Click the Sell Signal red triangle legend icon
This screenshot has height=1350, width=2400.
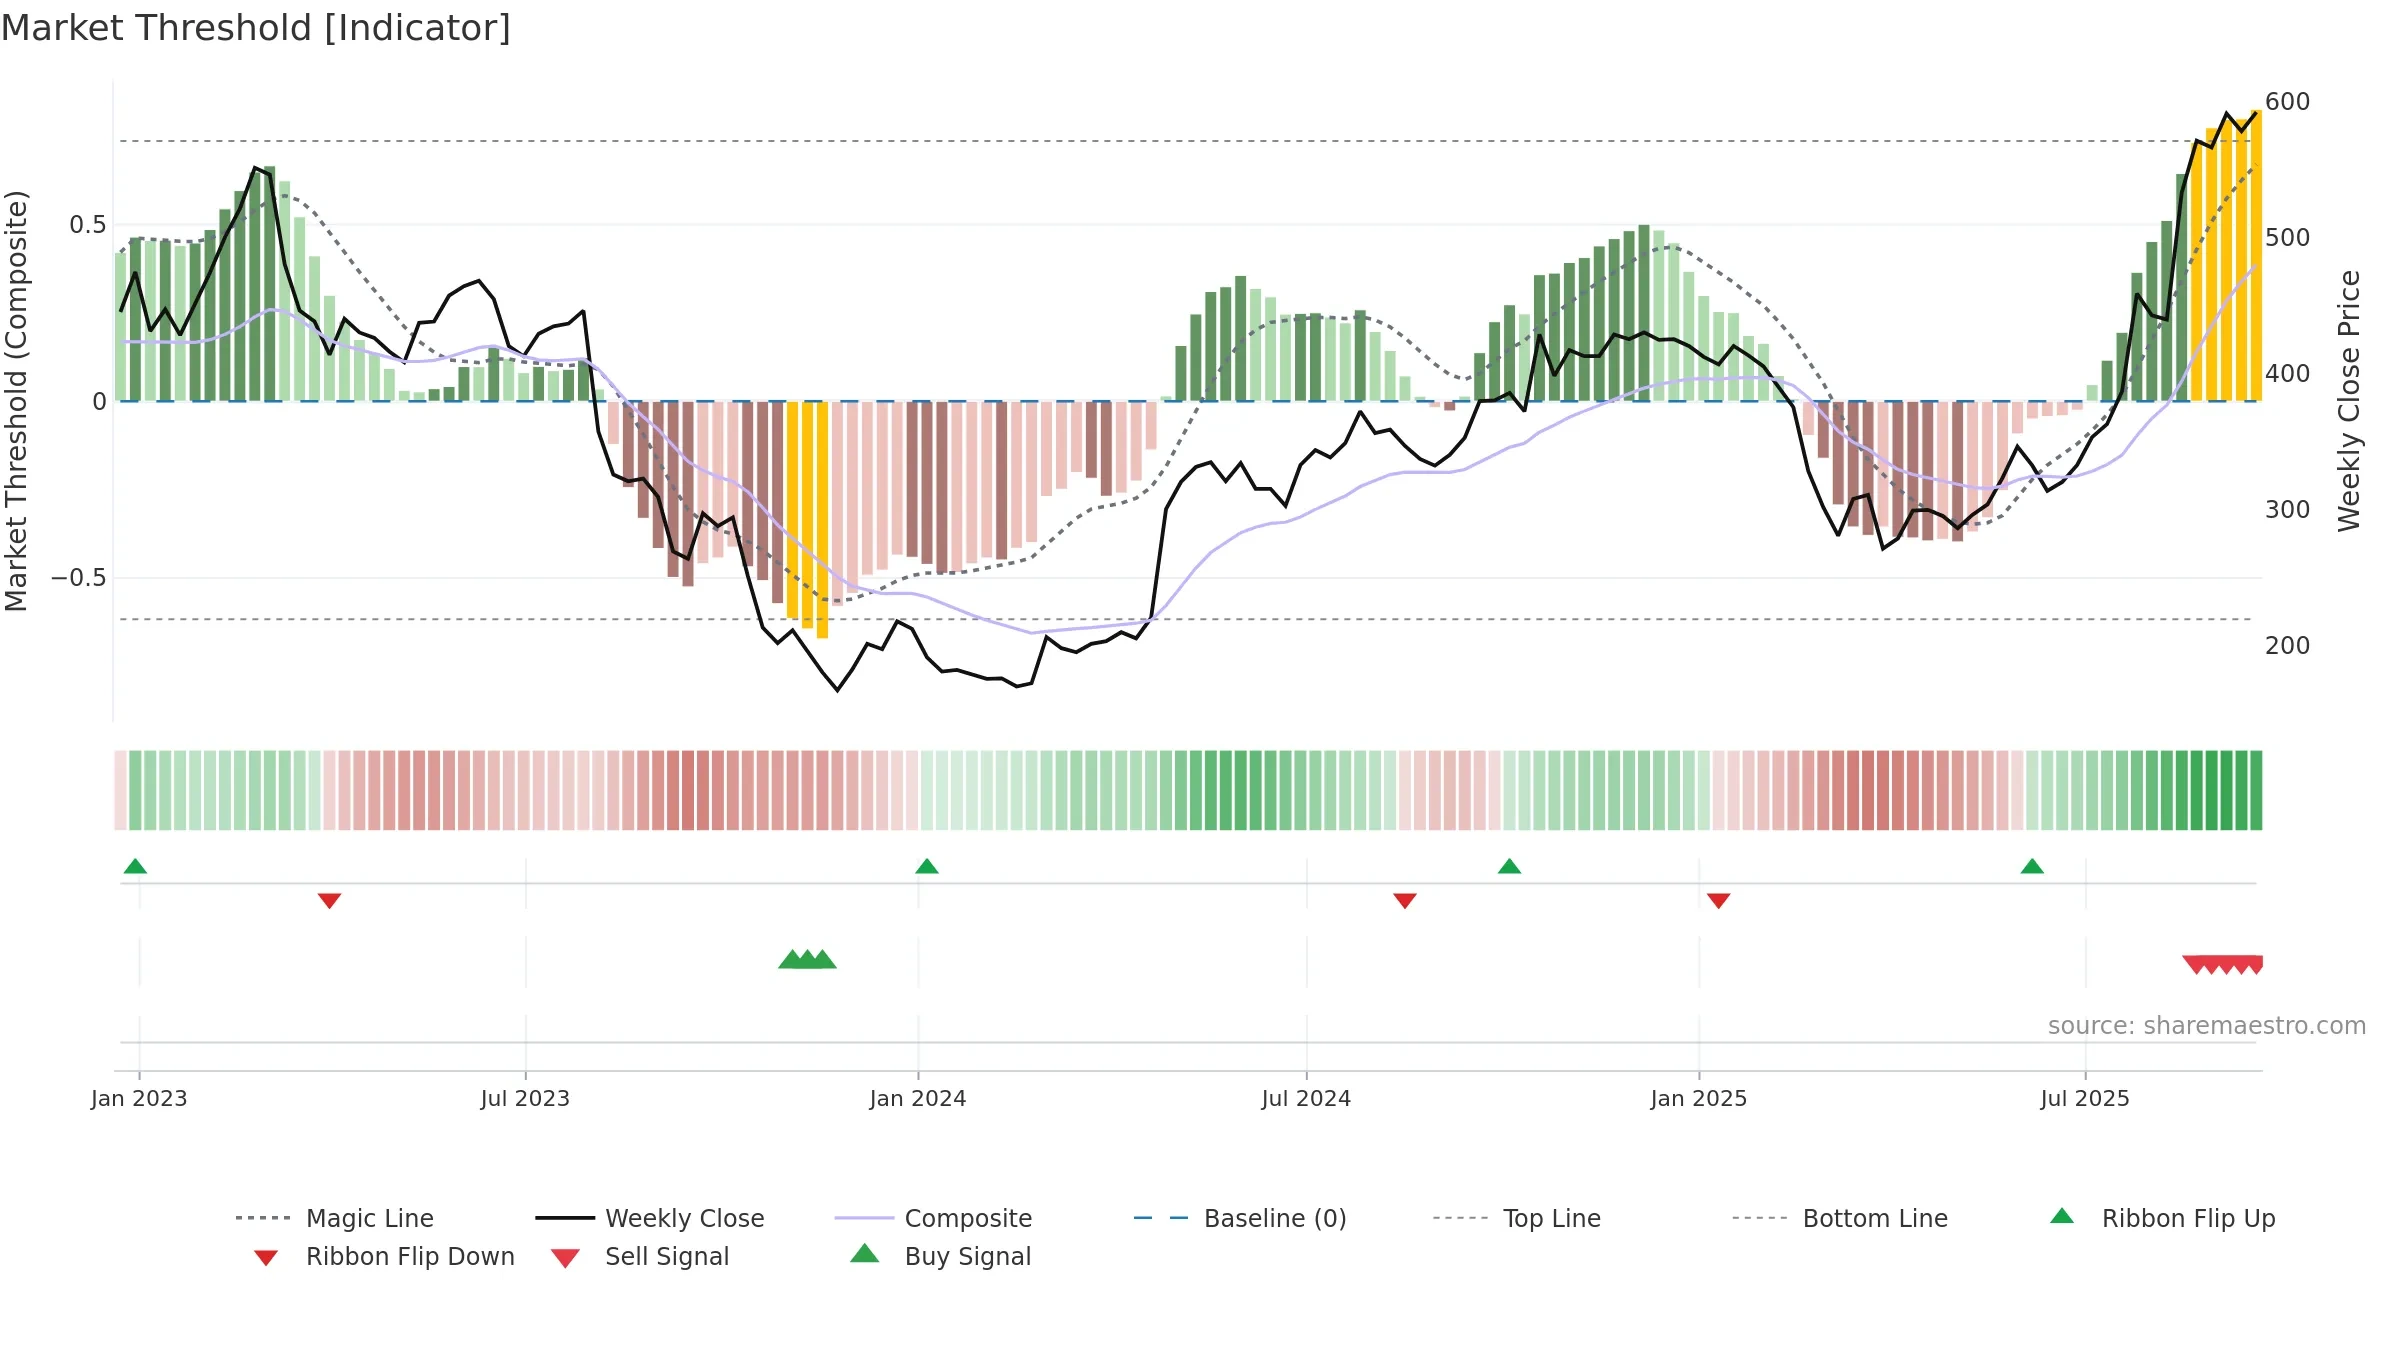(565, 1258)
